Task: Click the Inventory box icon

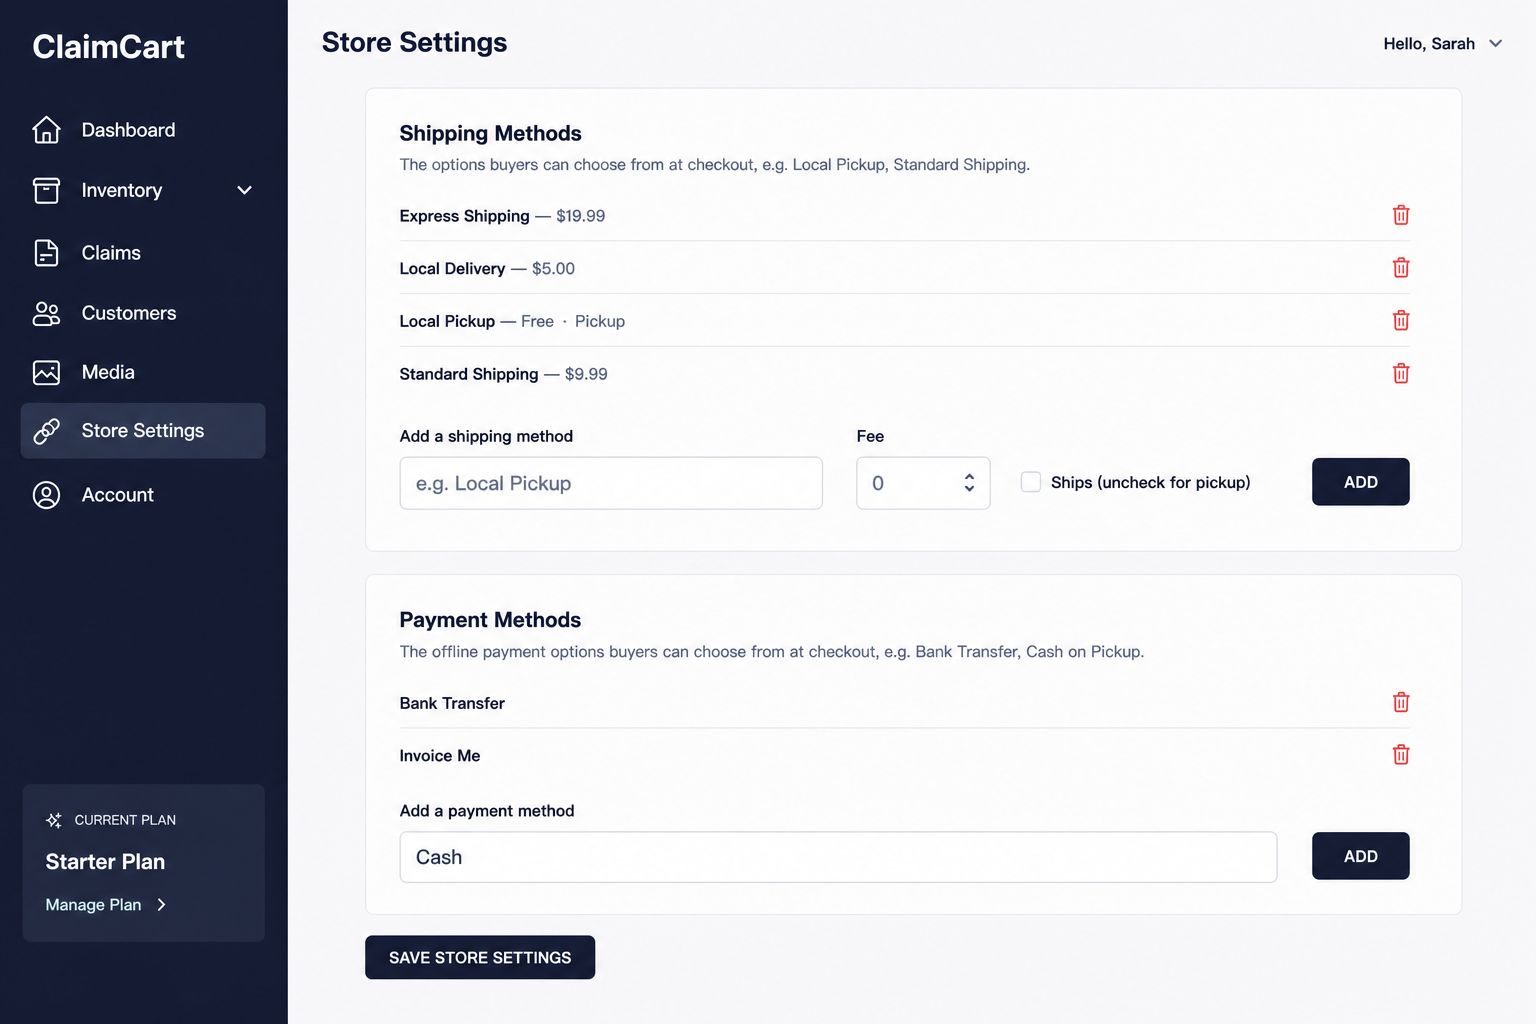Action: tap(46, 190)
